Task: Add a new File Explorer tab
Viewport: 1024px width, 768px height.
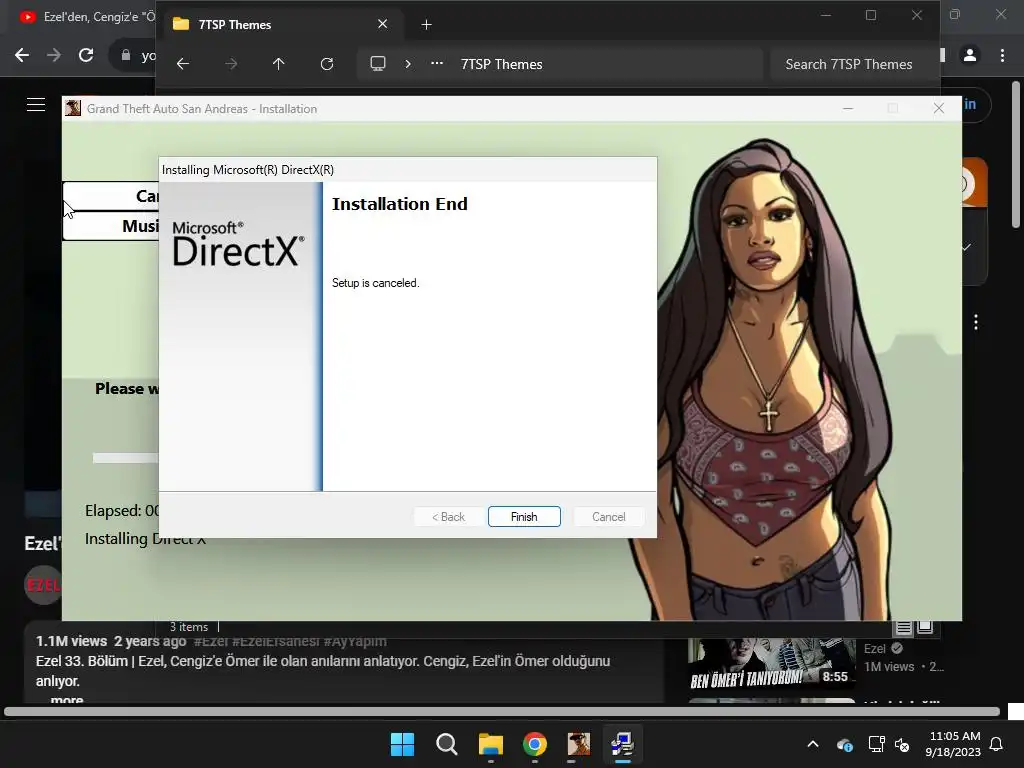Action: pyautogui.click(x=426, y=25)
